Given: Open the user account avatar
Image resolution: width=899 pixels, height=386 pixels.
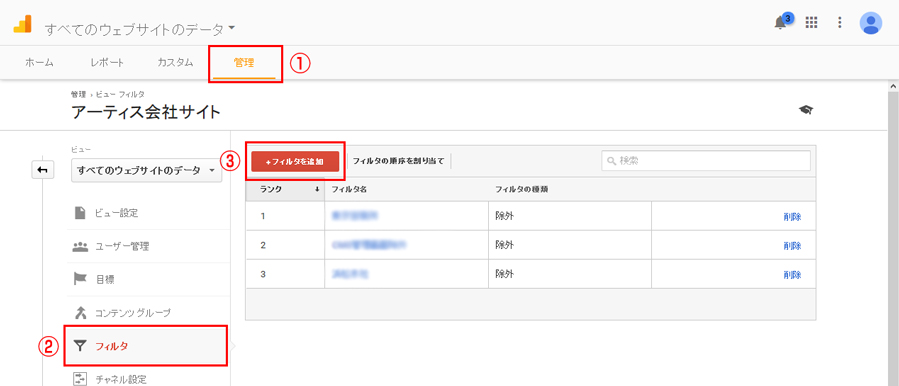Looking at the screenshot, I should [870, 23].
